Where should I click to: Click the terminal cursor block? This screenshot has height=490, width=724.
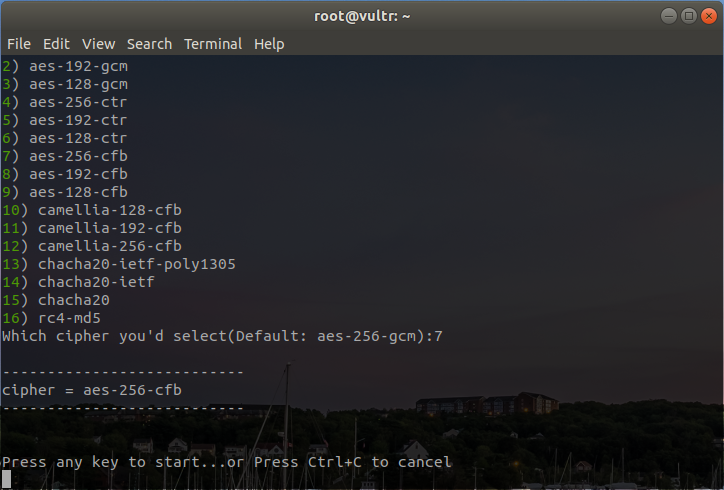point(6,480)
